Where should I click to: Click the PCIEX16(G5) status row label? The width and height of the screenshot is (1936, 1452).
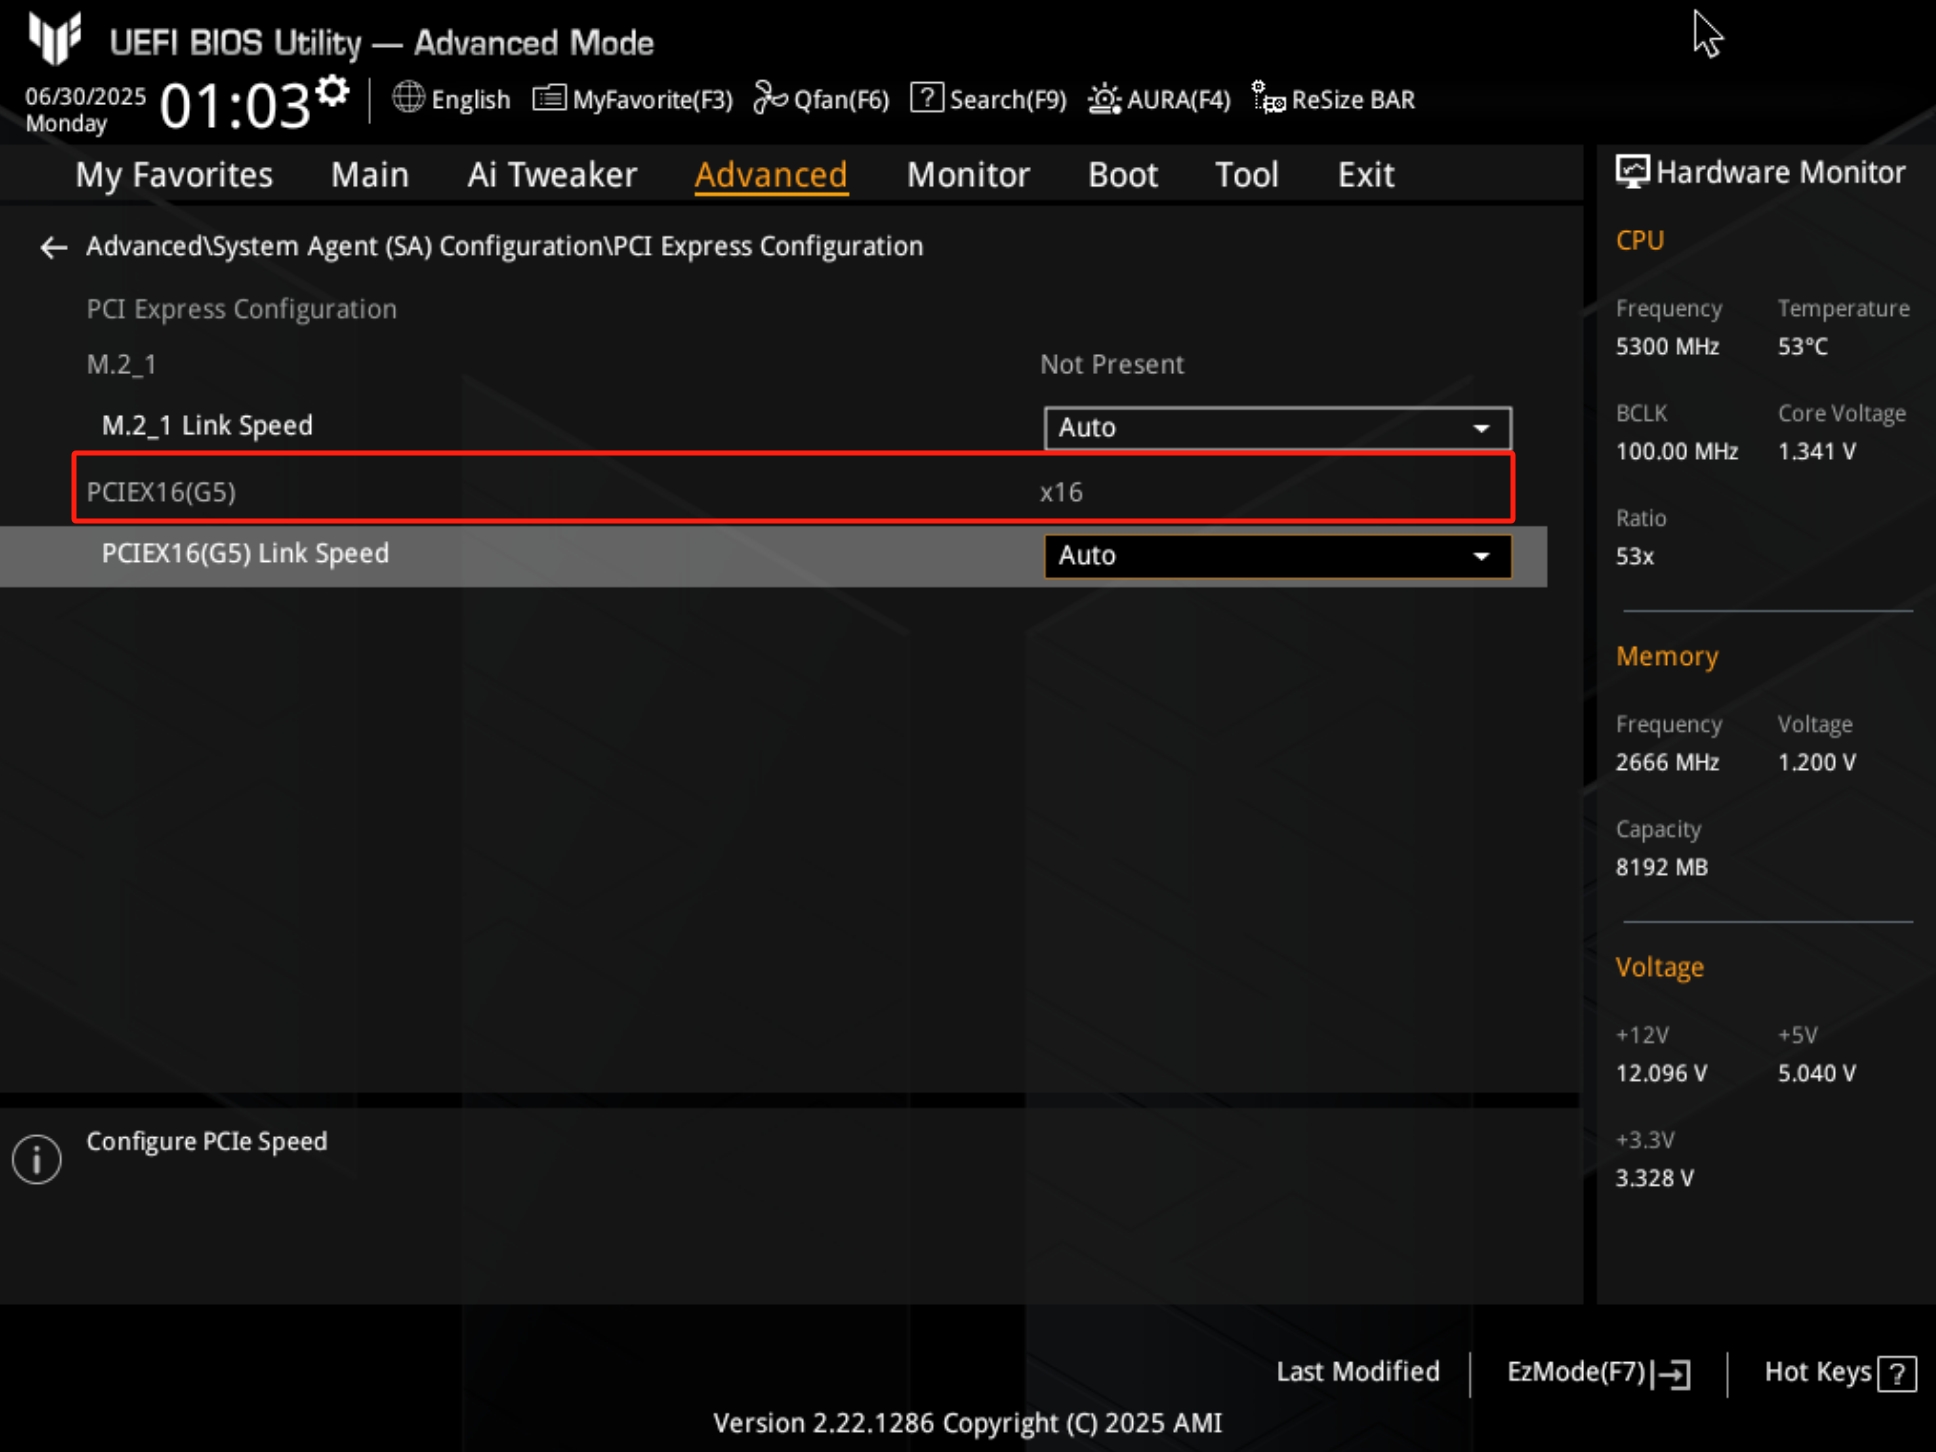point(161,492)
